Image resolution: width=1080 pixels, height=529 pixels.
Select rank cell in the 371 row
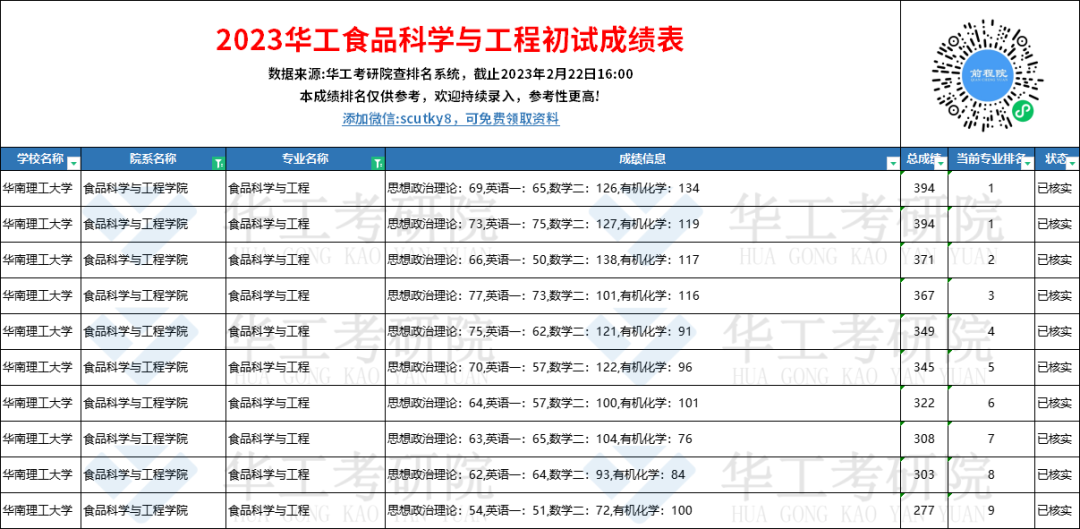(991, 260)
